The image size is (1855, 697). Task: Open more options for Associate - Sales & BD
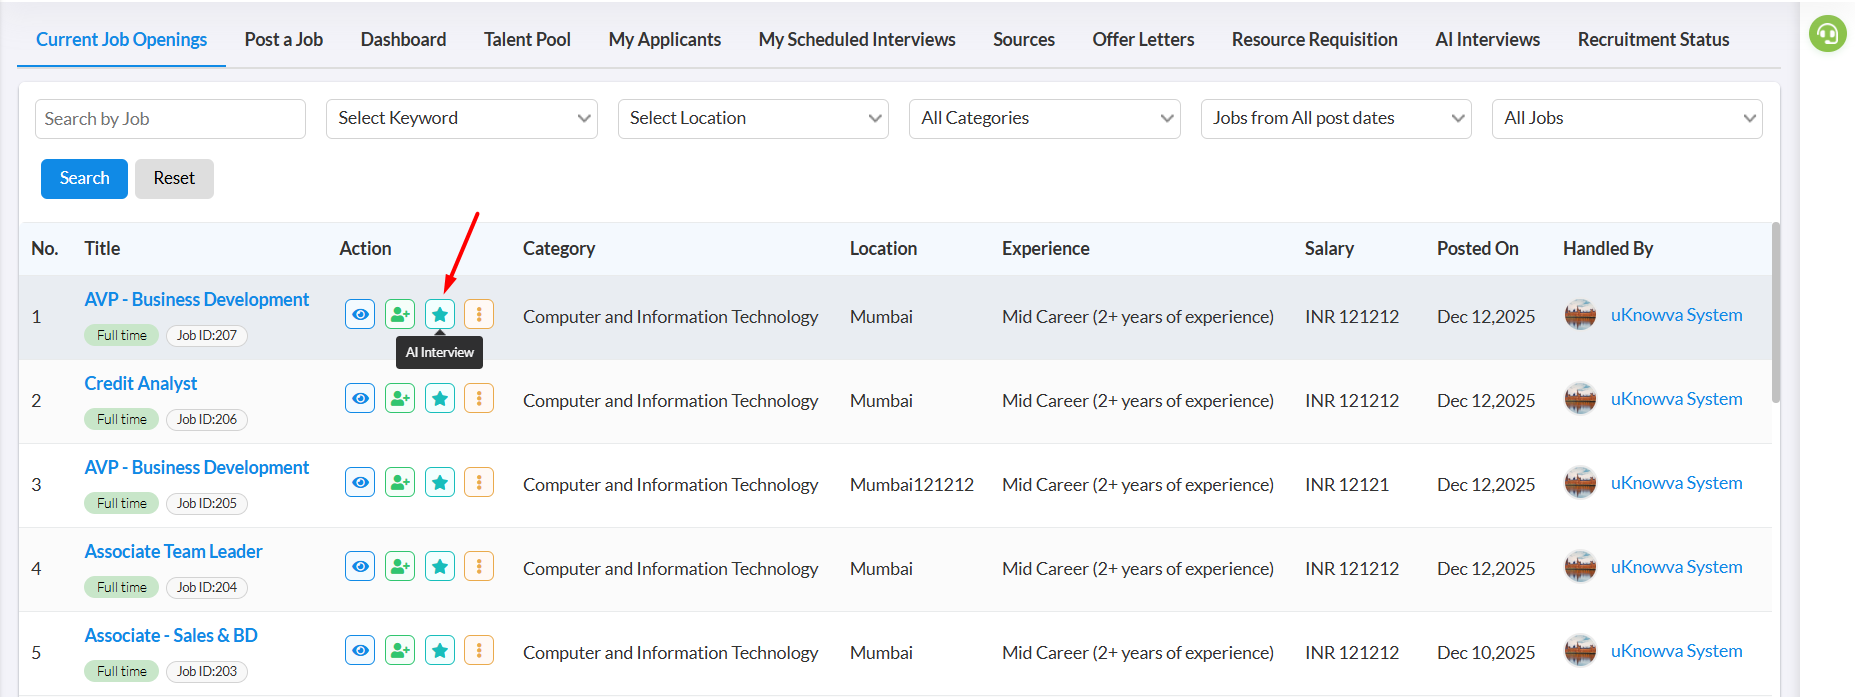tap(479, 651)
